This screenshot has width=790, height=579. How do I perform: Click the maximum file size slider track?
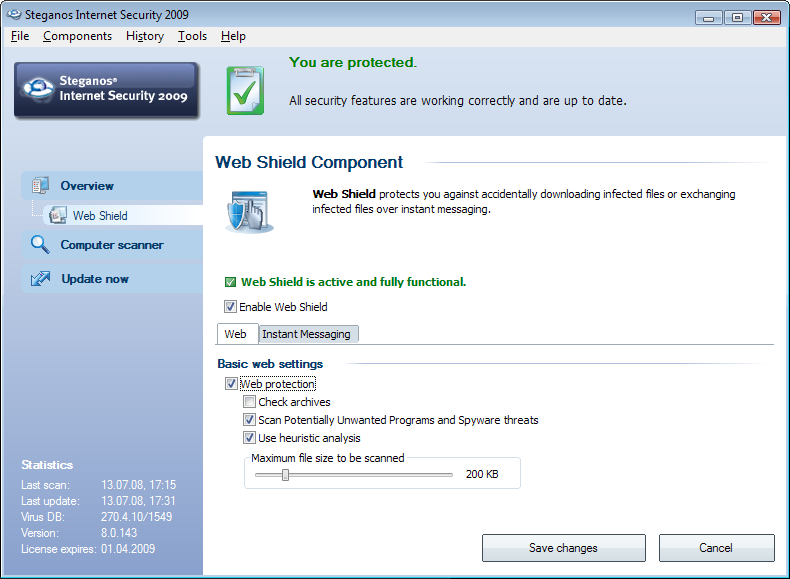[354, 475]
